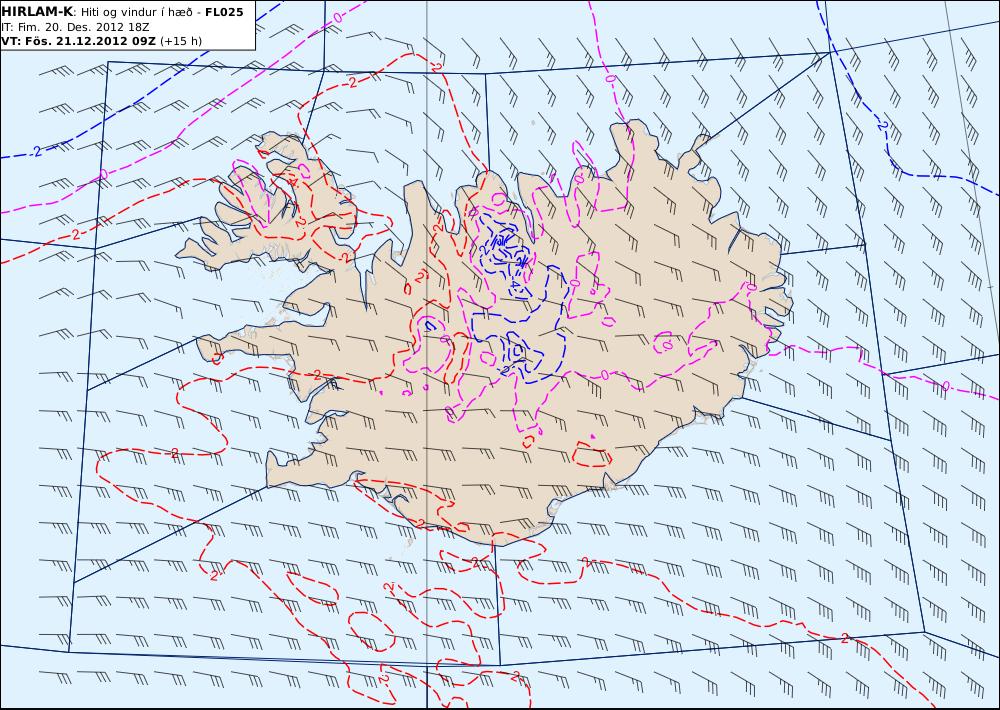1000x710 pixels.
Task: Click the FL025 flight level label
Action: 224,12
